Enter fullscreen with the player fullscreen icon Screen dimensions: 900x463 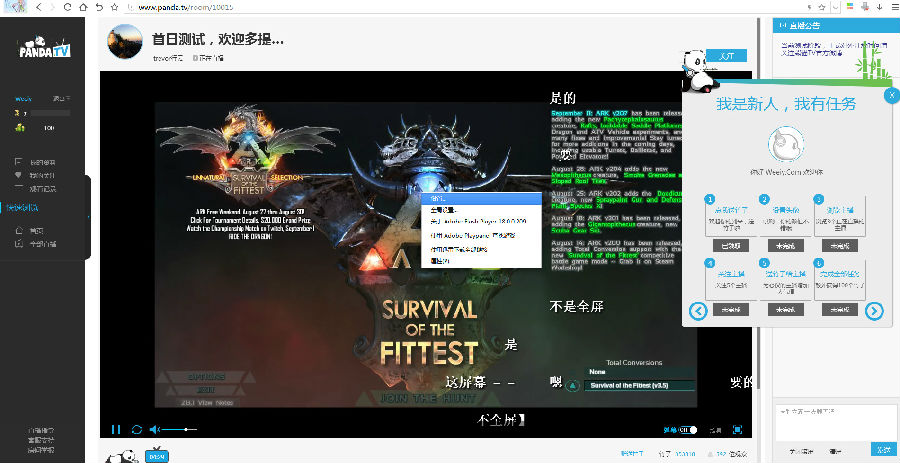tap(738, 430)
